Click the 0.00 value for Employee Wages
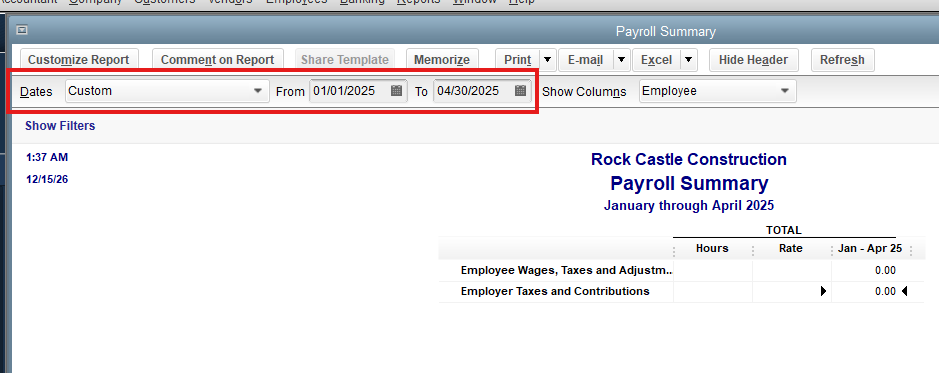939x373 pixels. pyautogui.click(x=885, y=271)
